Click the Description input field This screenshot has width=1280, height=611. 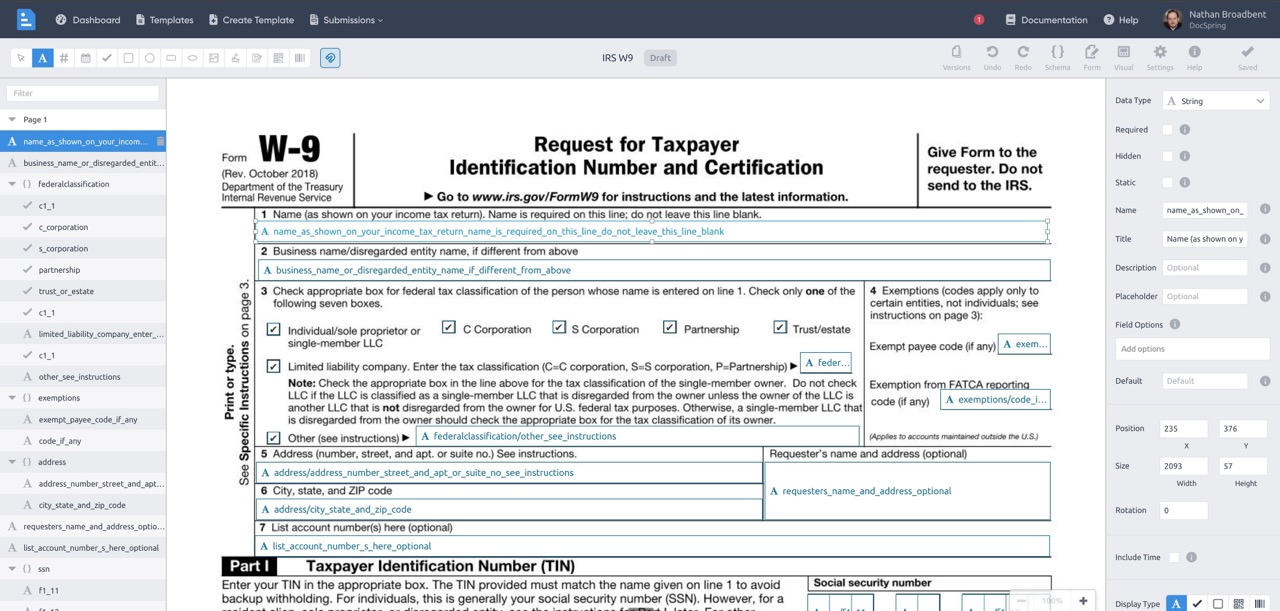point(1205,268)
